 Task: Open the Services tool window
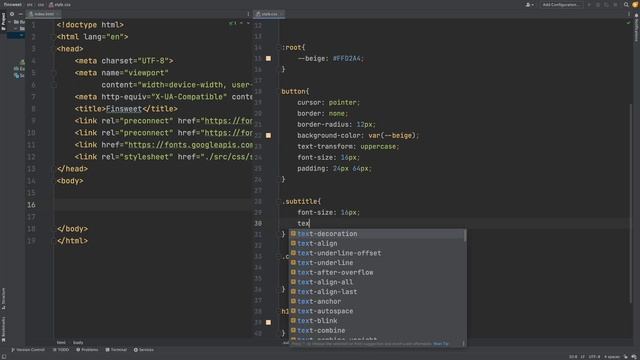(144, 350)
